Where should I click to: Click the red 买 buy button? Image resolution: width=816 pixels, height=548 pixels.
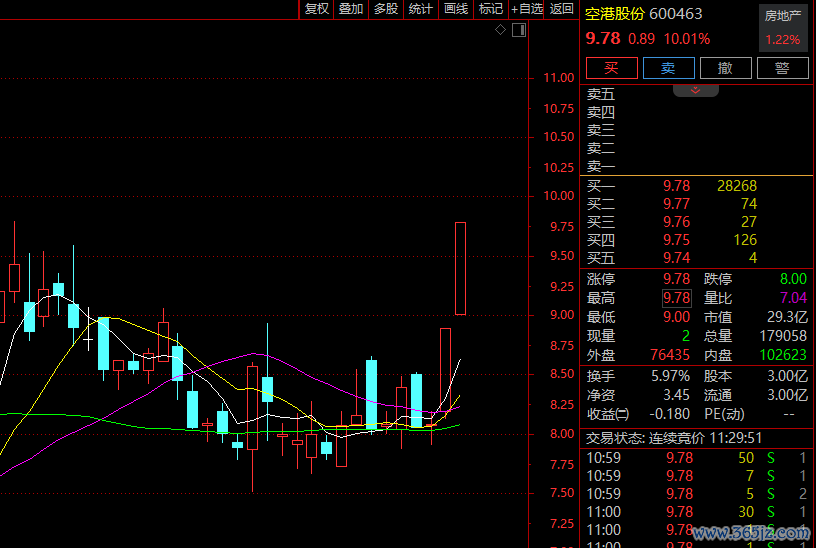point(611,68)
